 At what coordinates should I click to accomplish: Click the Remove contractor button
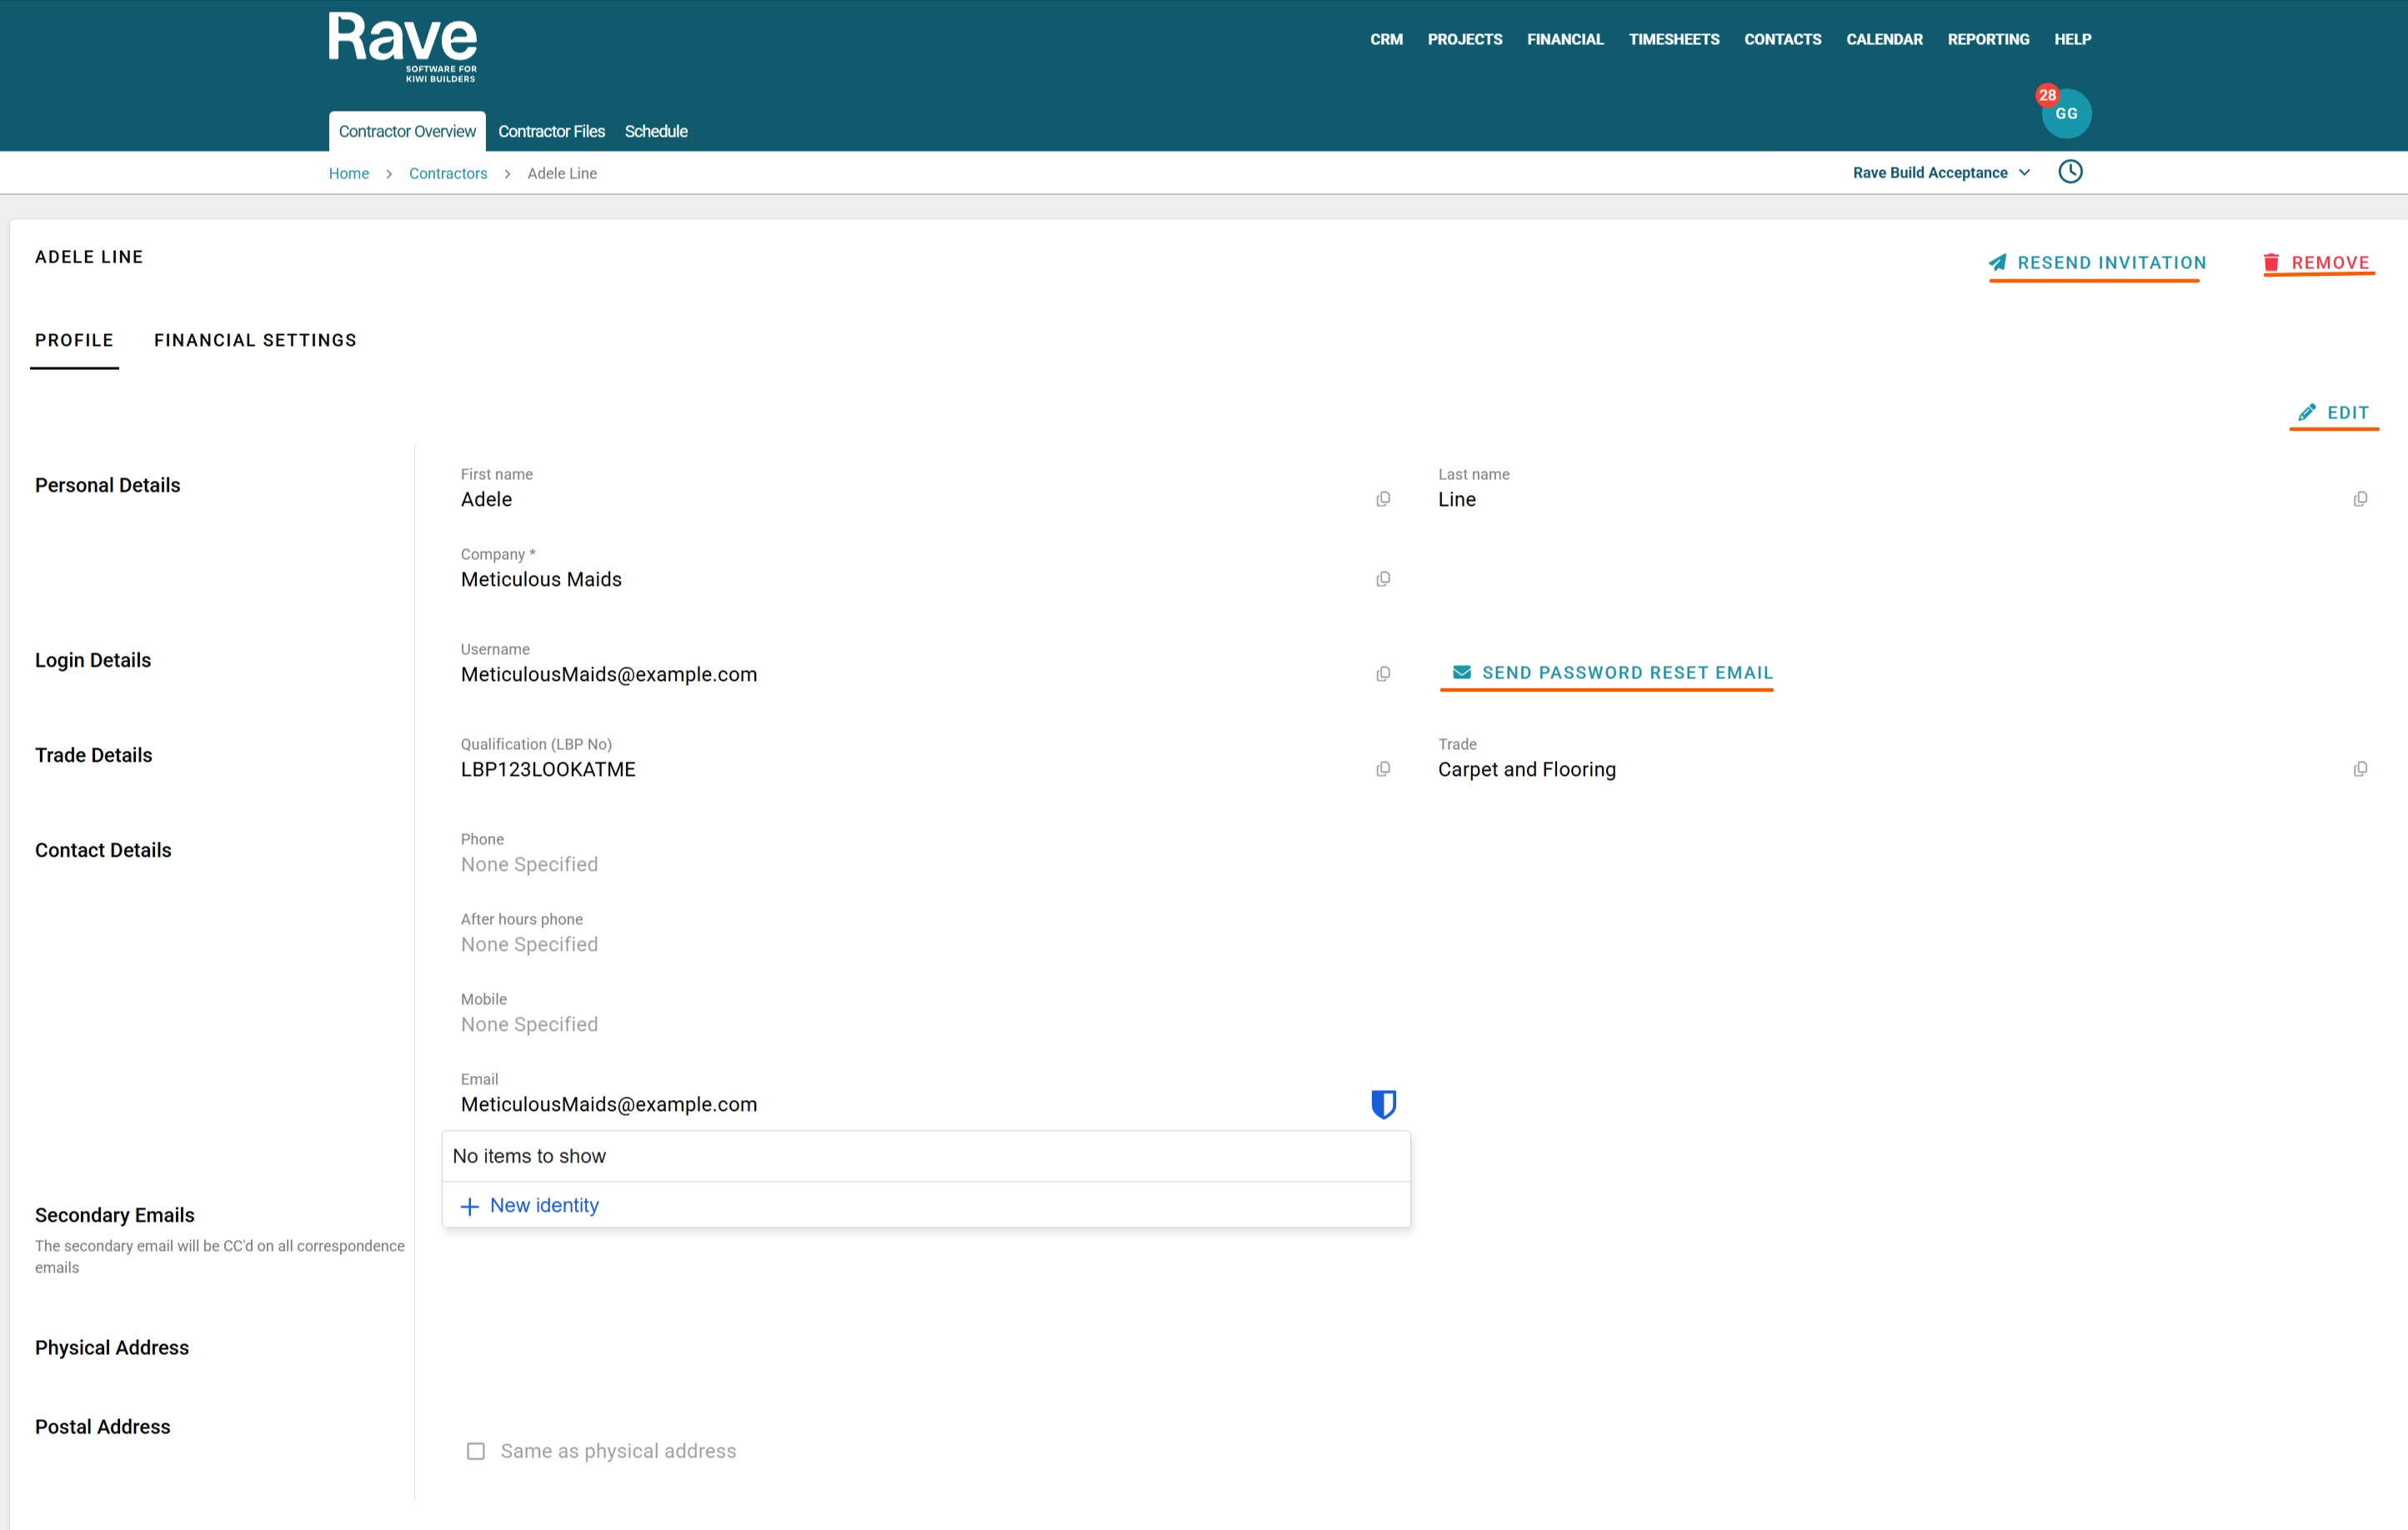[2318, 263]
